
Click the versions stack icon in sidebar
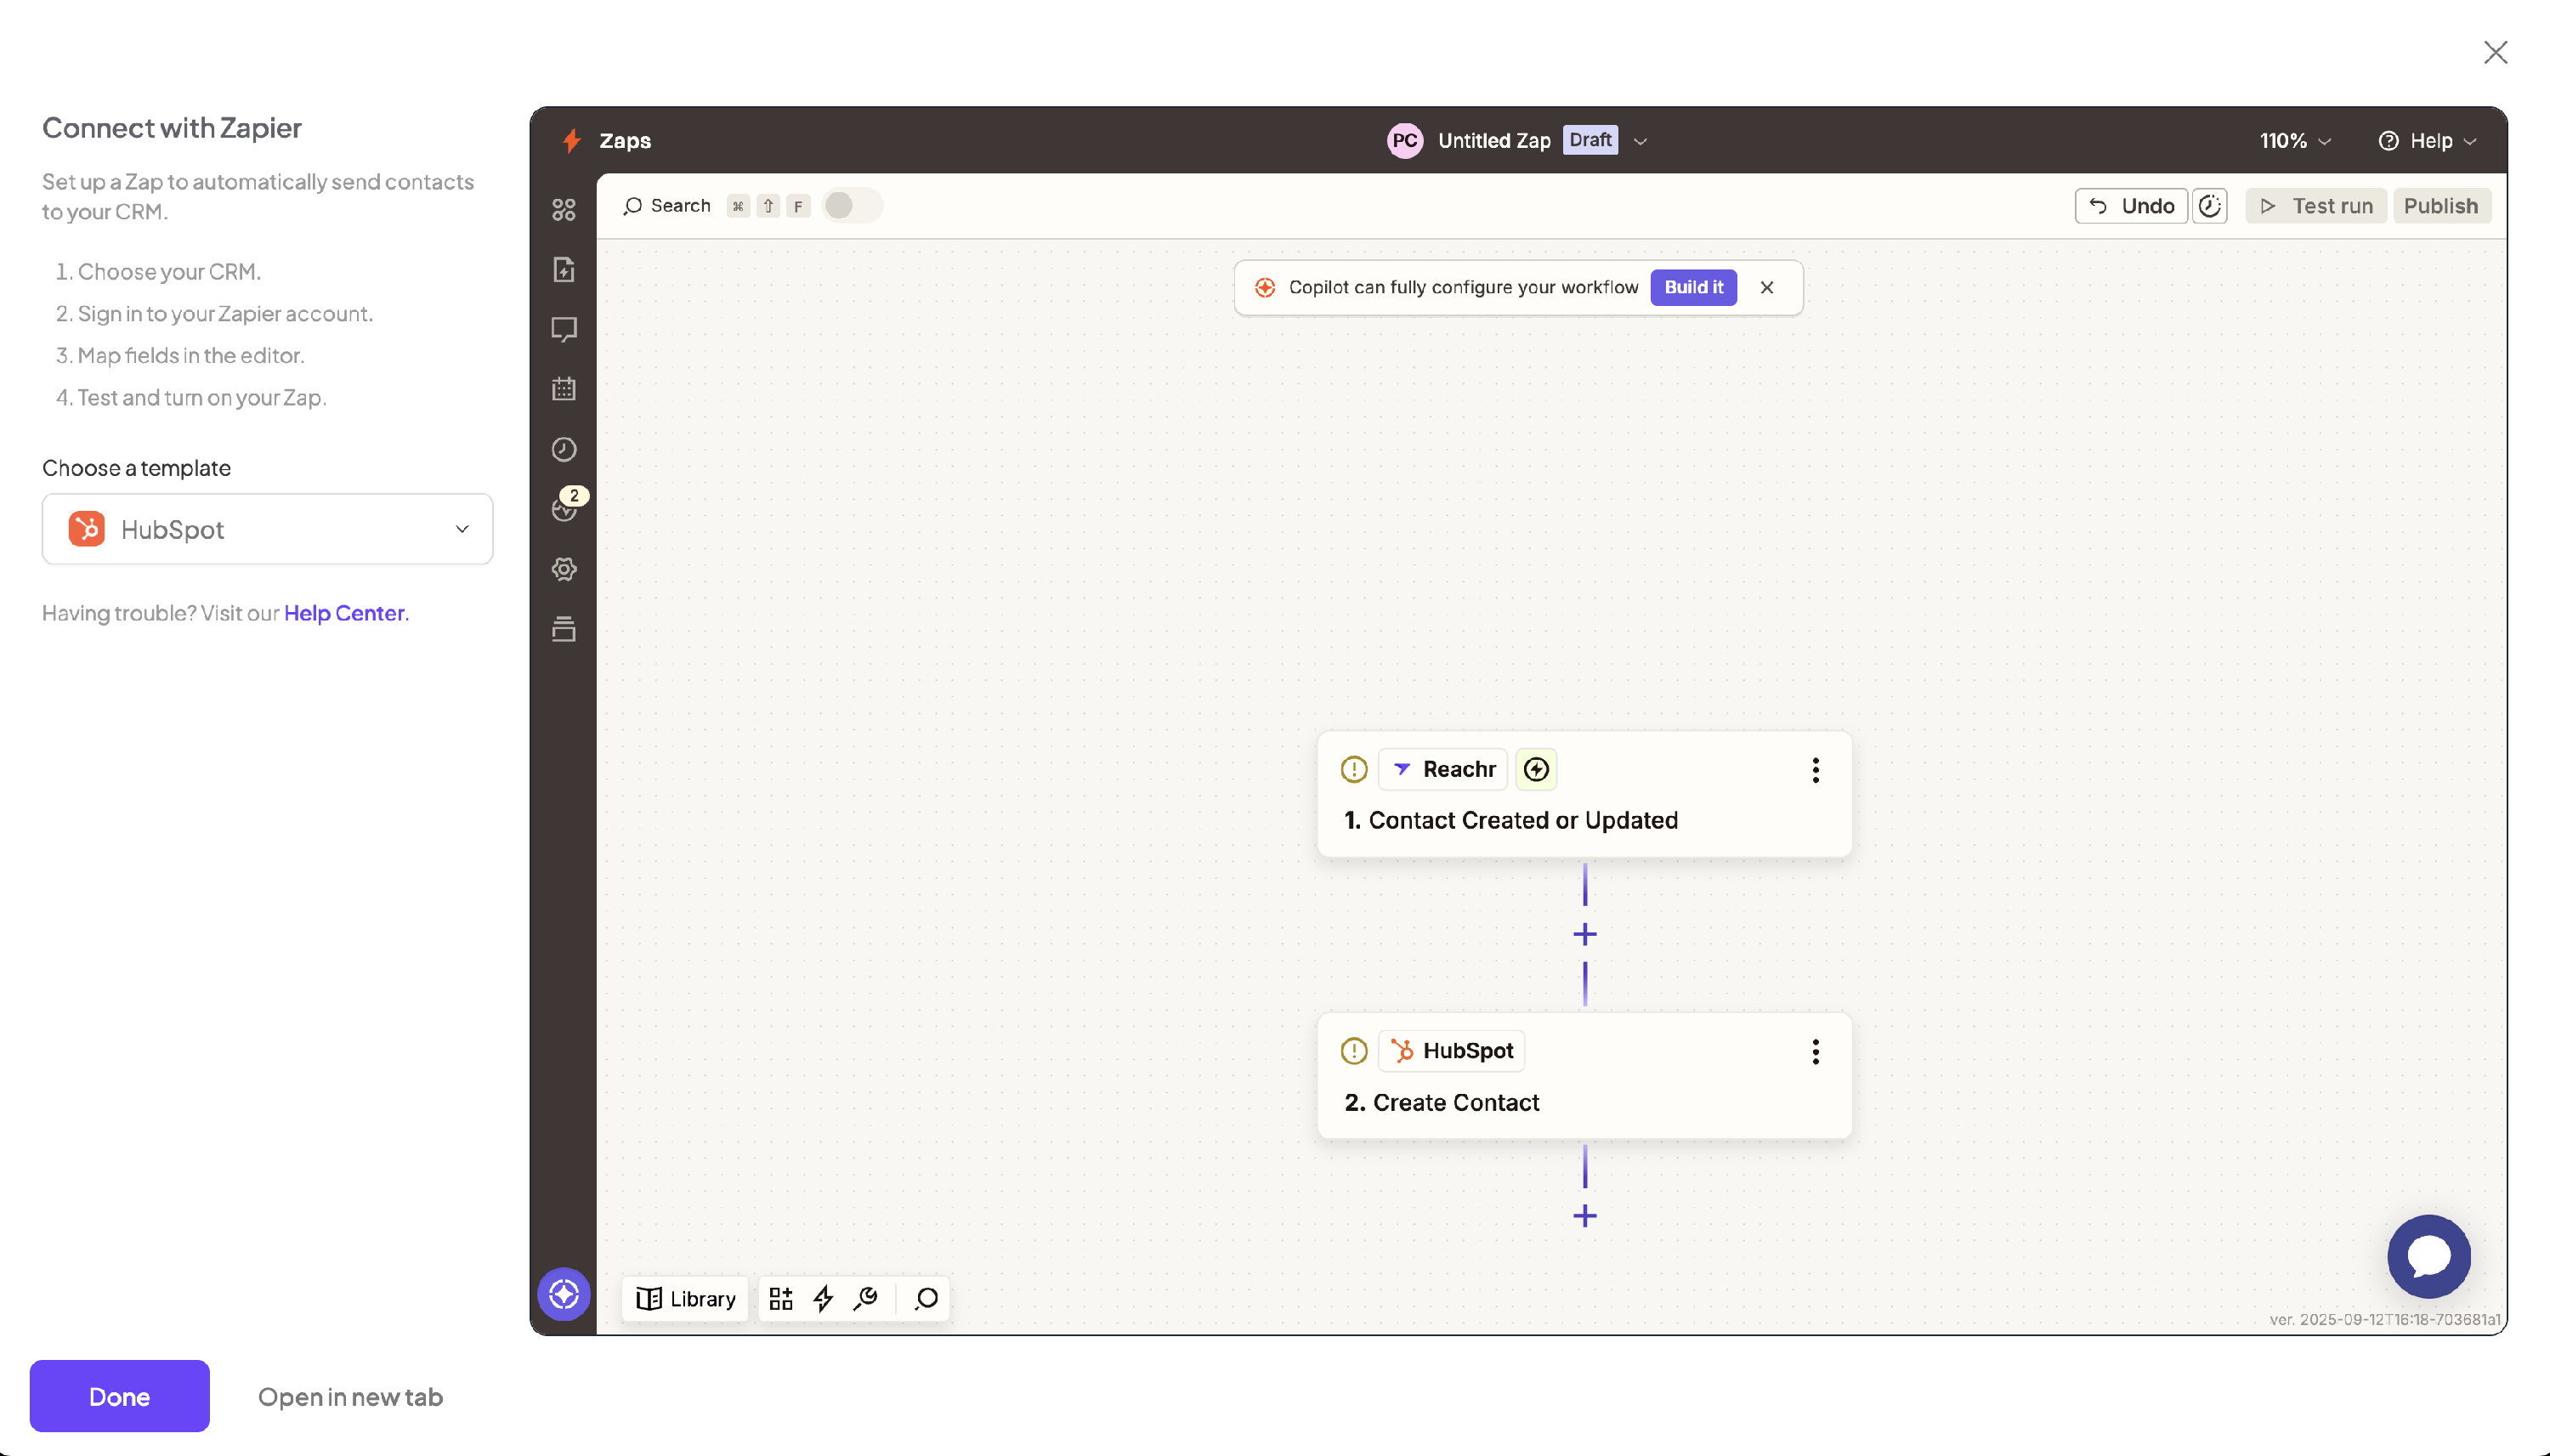click(564, 629)
